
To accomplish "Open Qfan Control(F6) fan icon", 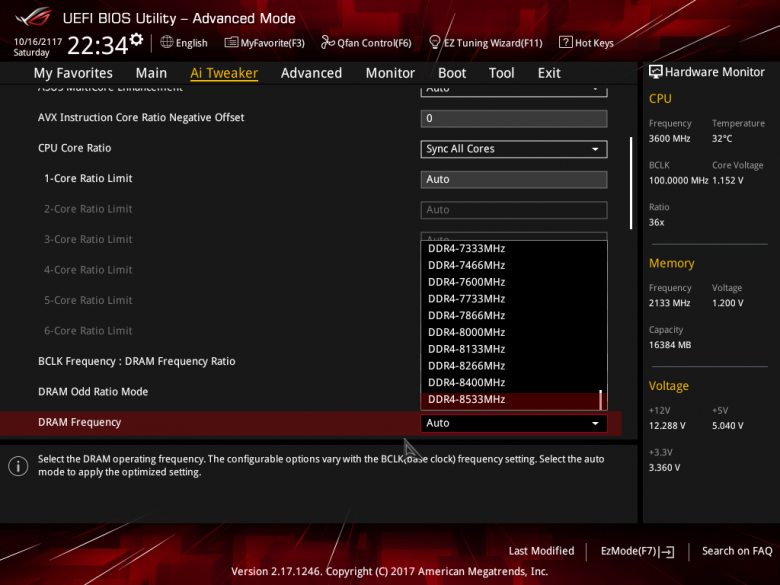I will click(x=327, y=42).
